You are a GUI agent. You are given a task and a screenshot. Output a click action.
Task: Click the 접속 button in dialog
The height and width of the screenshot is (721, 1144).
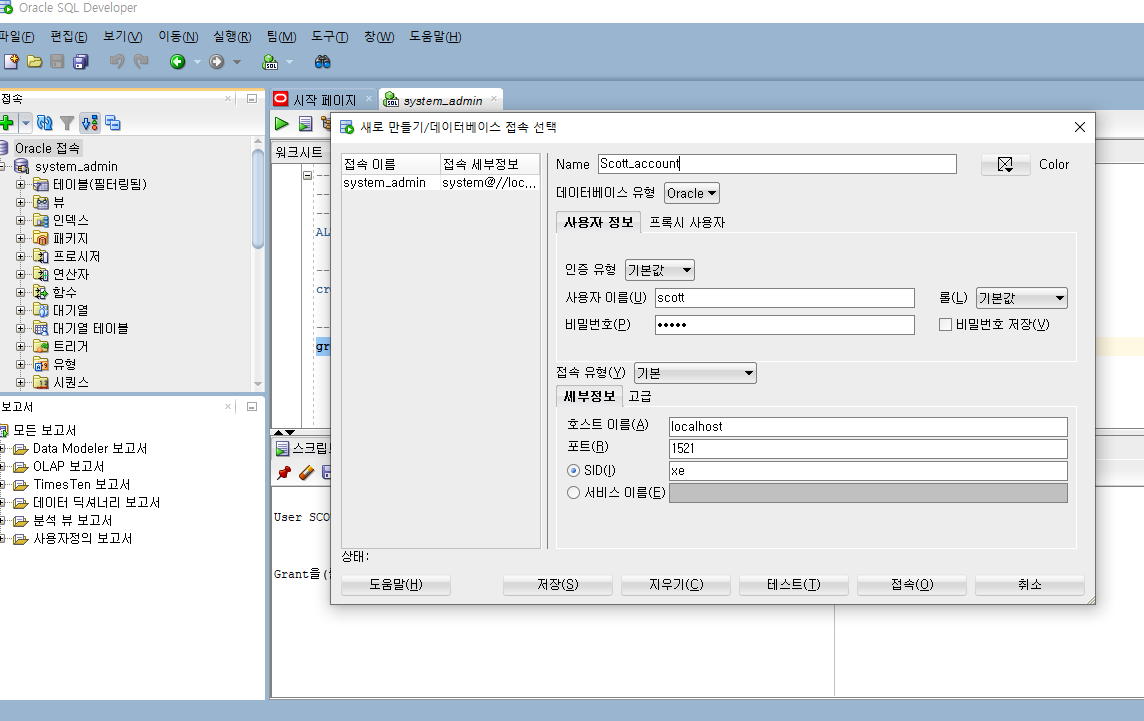click(x=912, y=585)
